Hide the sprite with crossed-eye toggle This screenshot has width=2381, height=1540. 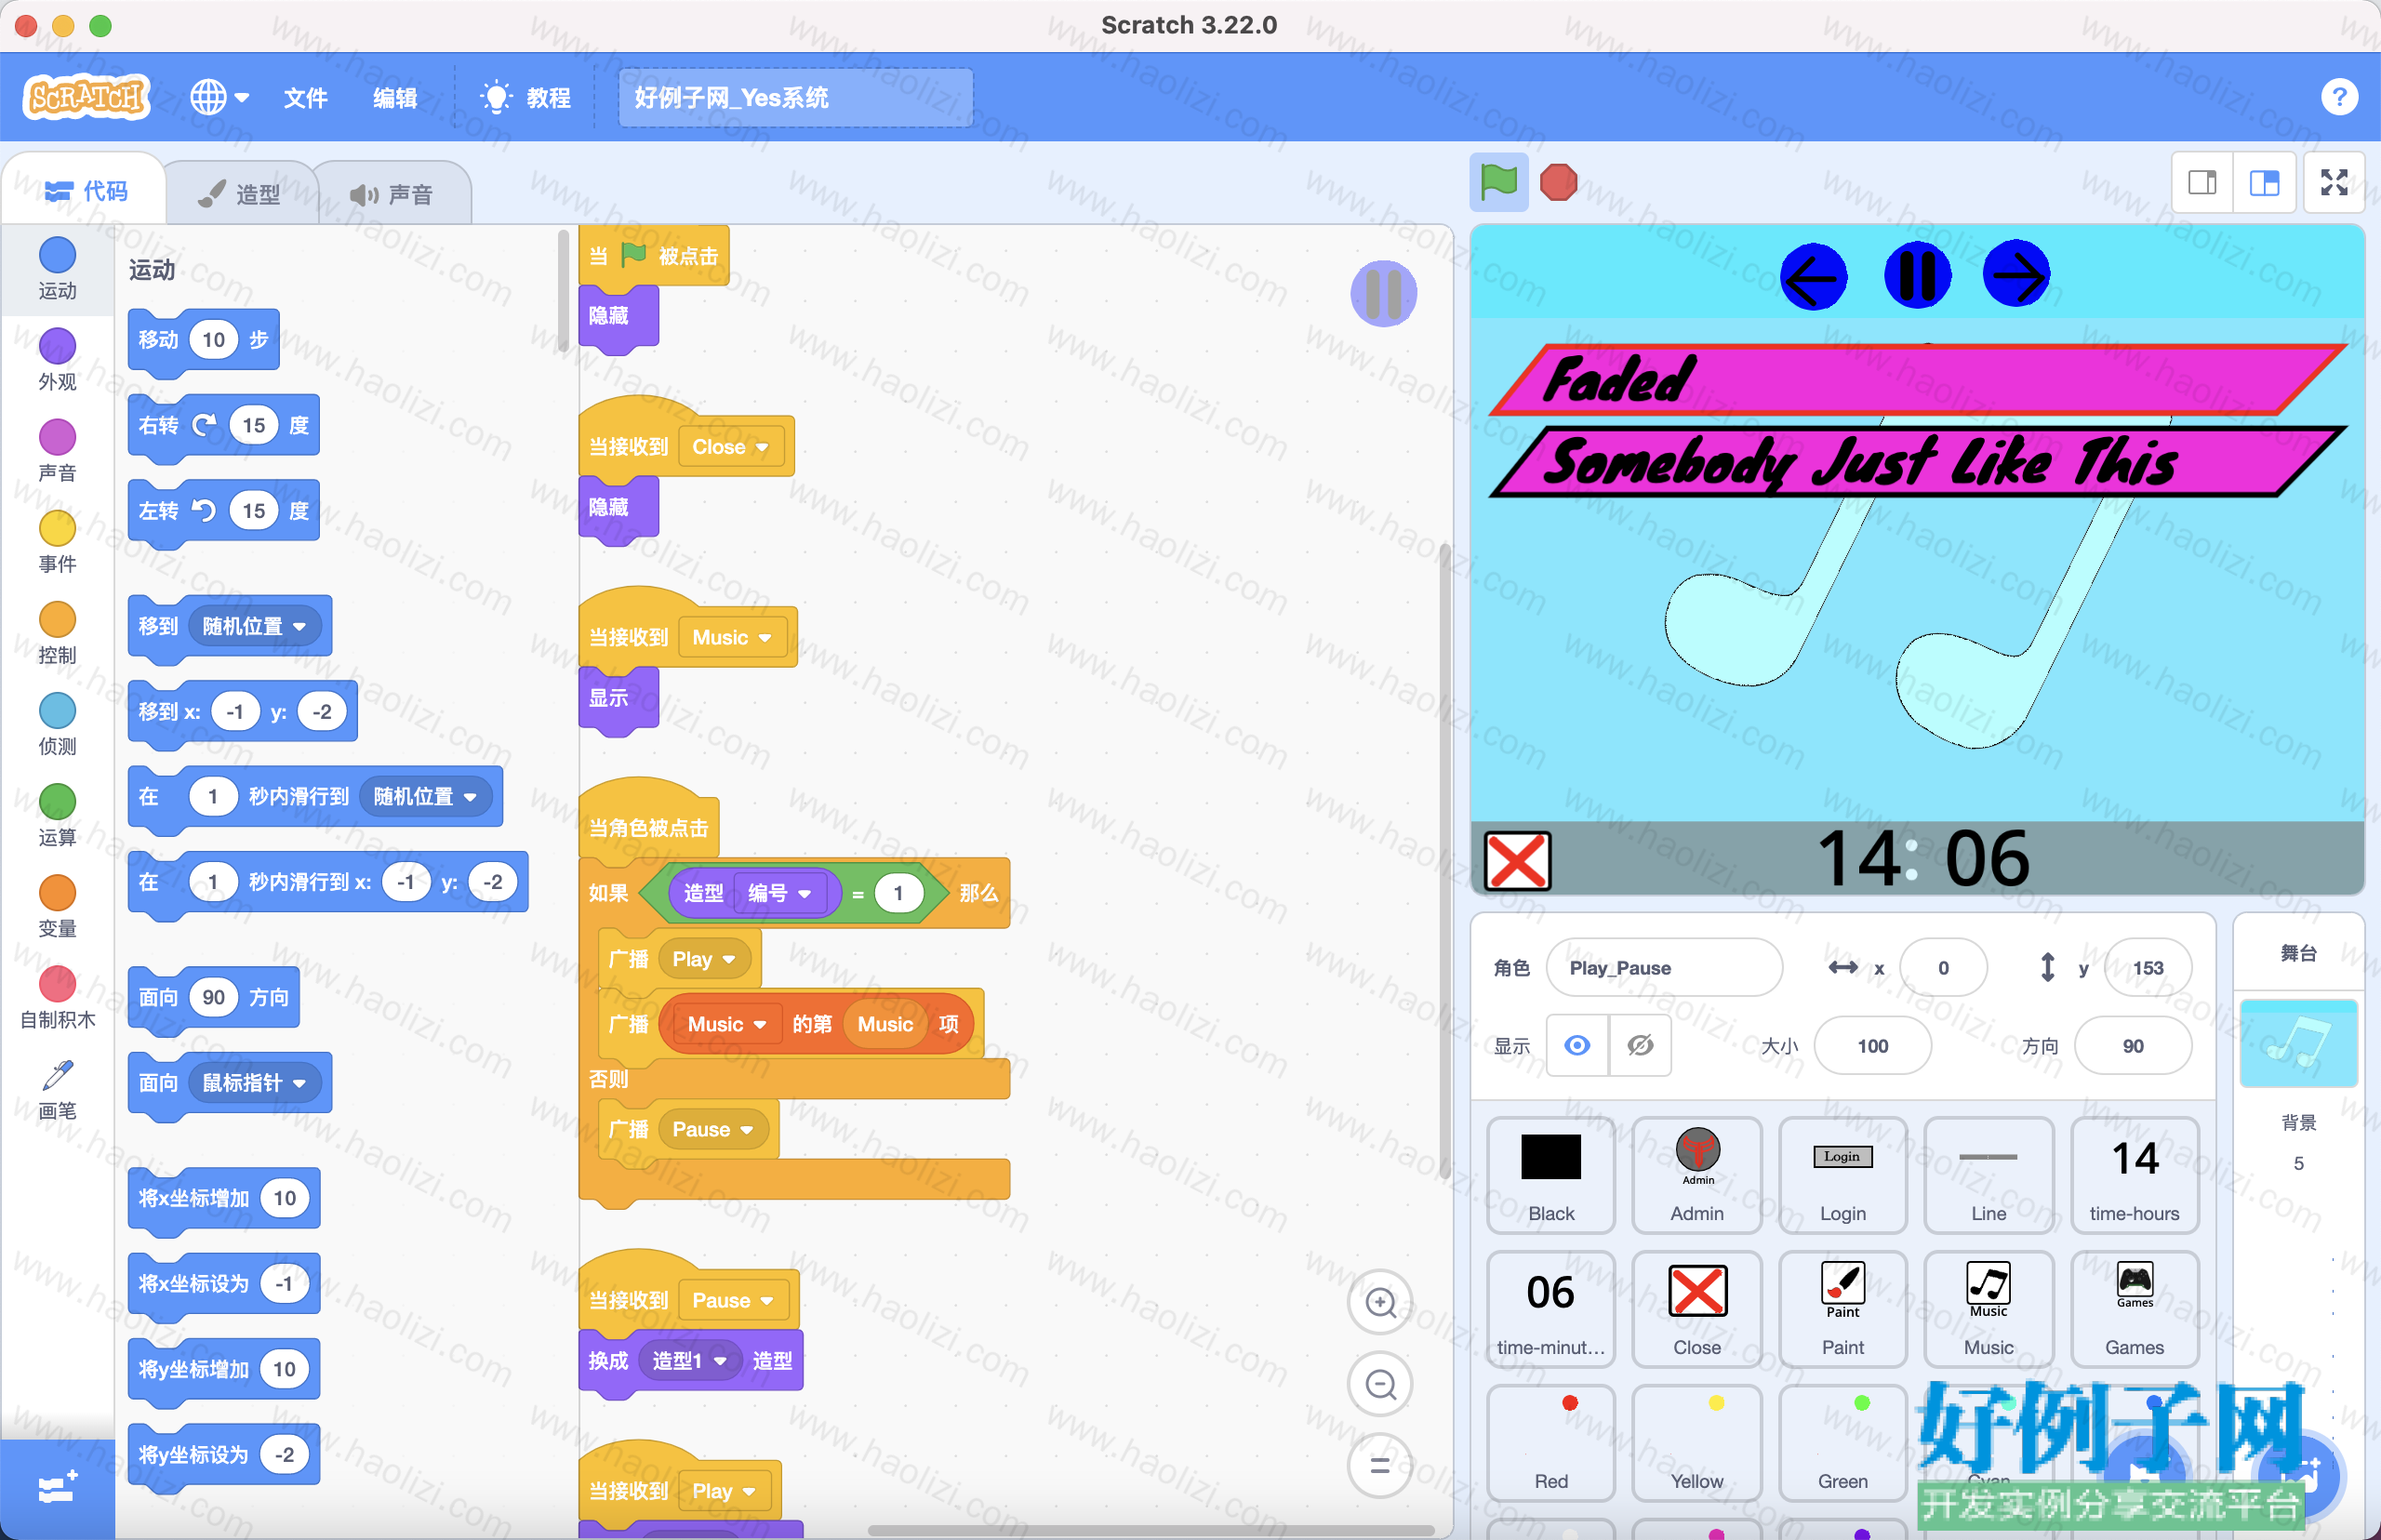1639,1045
